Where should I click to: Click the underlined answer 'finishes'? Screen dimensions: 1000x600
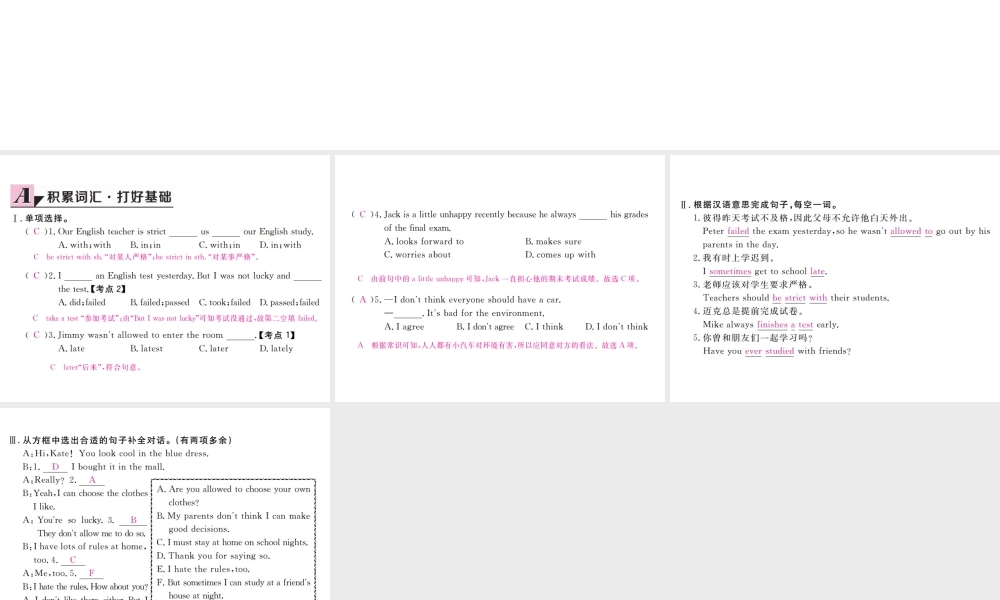[772, 325]
